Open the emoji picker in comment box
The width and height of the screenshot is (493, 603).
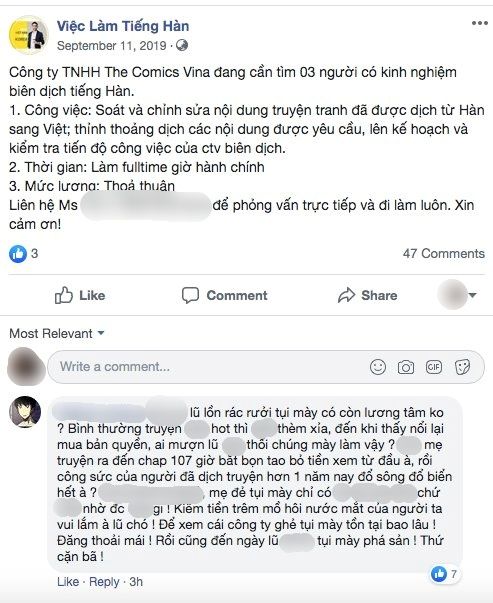[x=378, y=367]
